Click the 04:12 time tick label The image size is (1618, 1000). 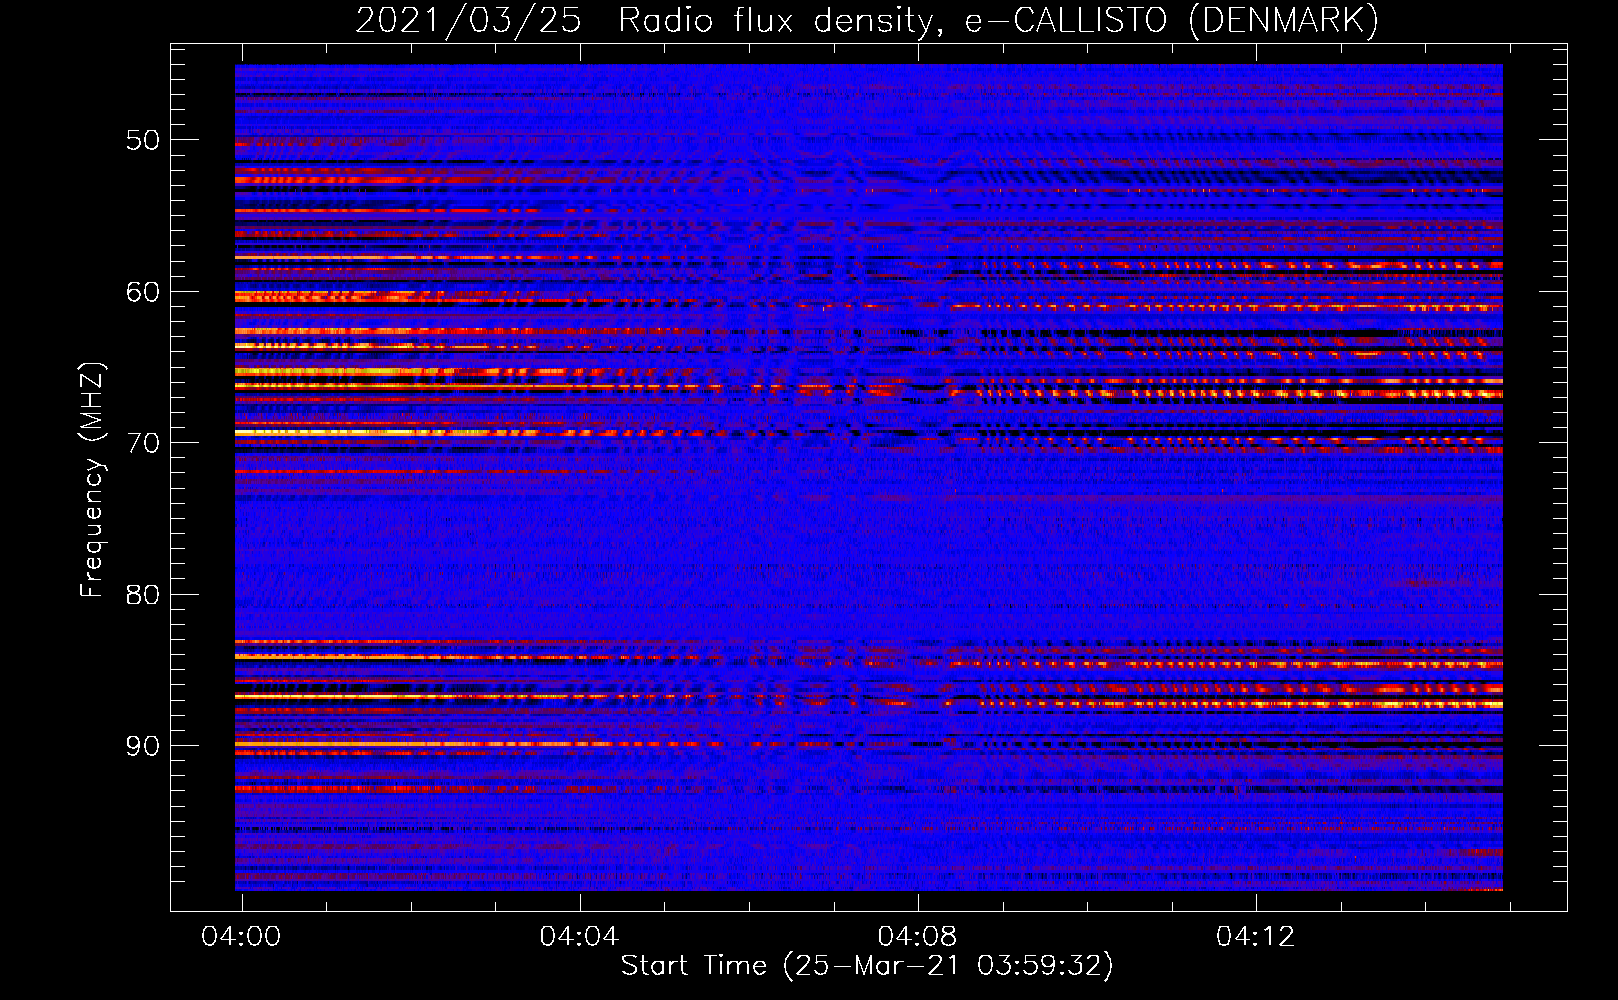tap(1255, 937)
